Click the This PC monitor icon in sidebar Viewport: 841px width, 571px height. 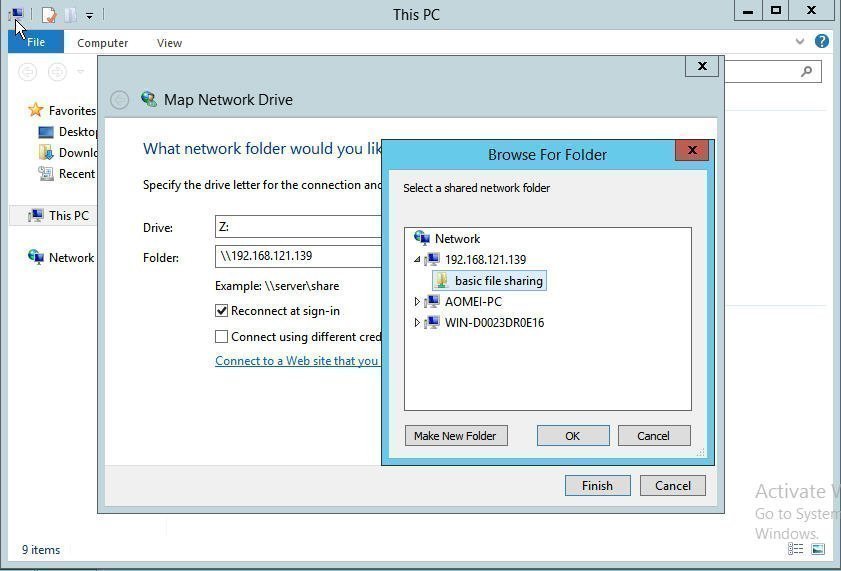(x=36, y=216)
